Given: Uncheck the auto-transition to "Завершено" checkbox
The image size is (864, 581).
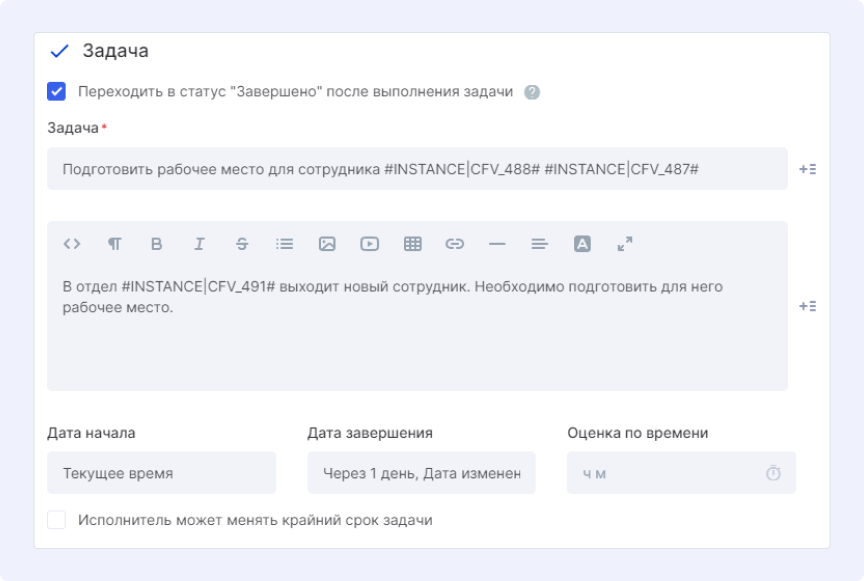Looking at the screenshot, I should (x=57, y=92).
